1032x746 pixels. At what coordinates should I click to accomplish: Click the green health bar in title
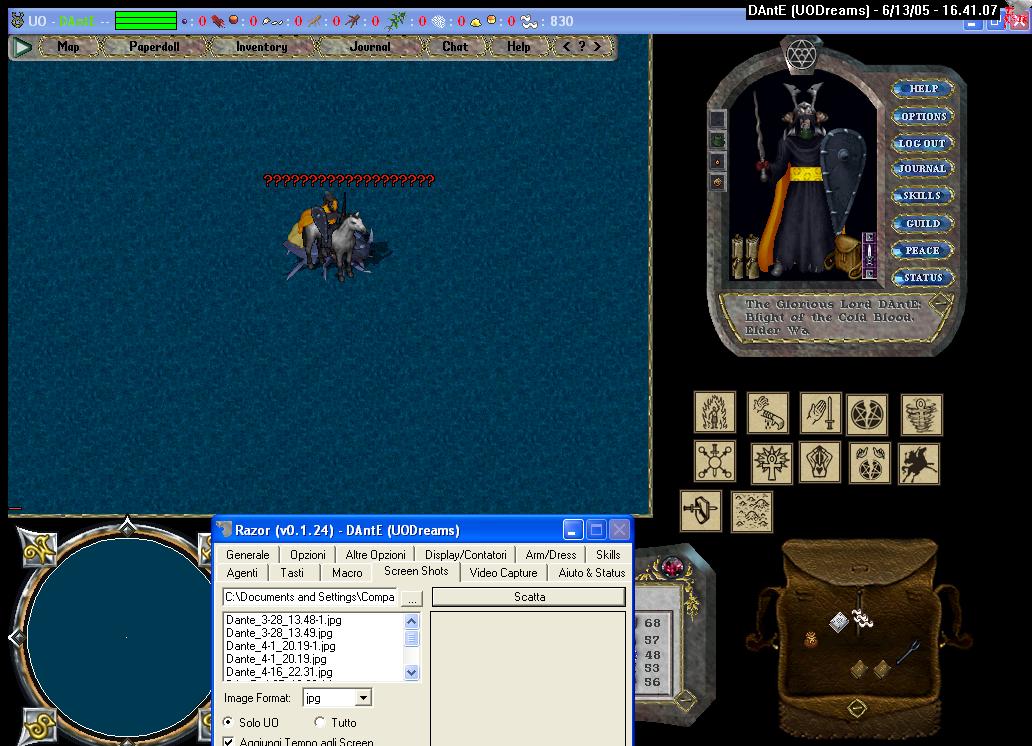click(x=145, y=20)
